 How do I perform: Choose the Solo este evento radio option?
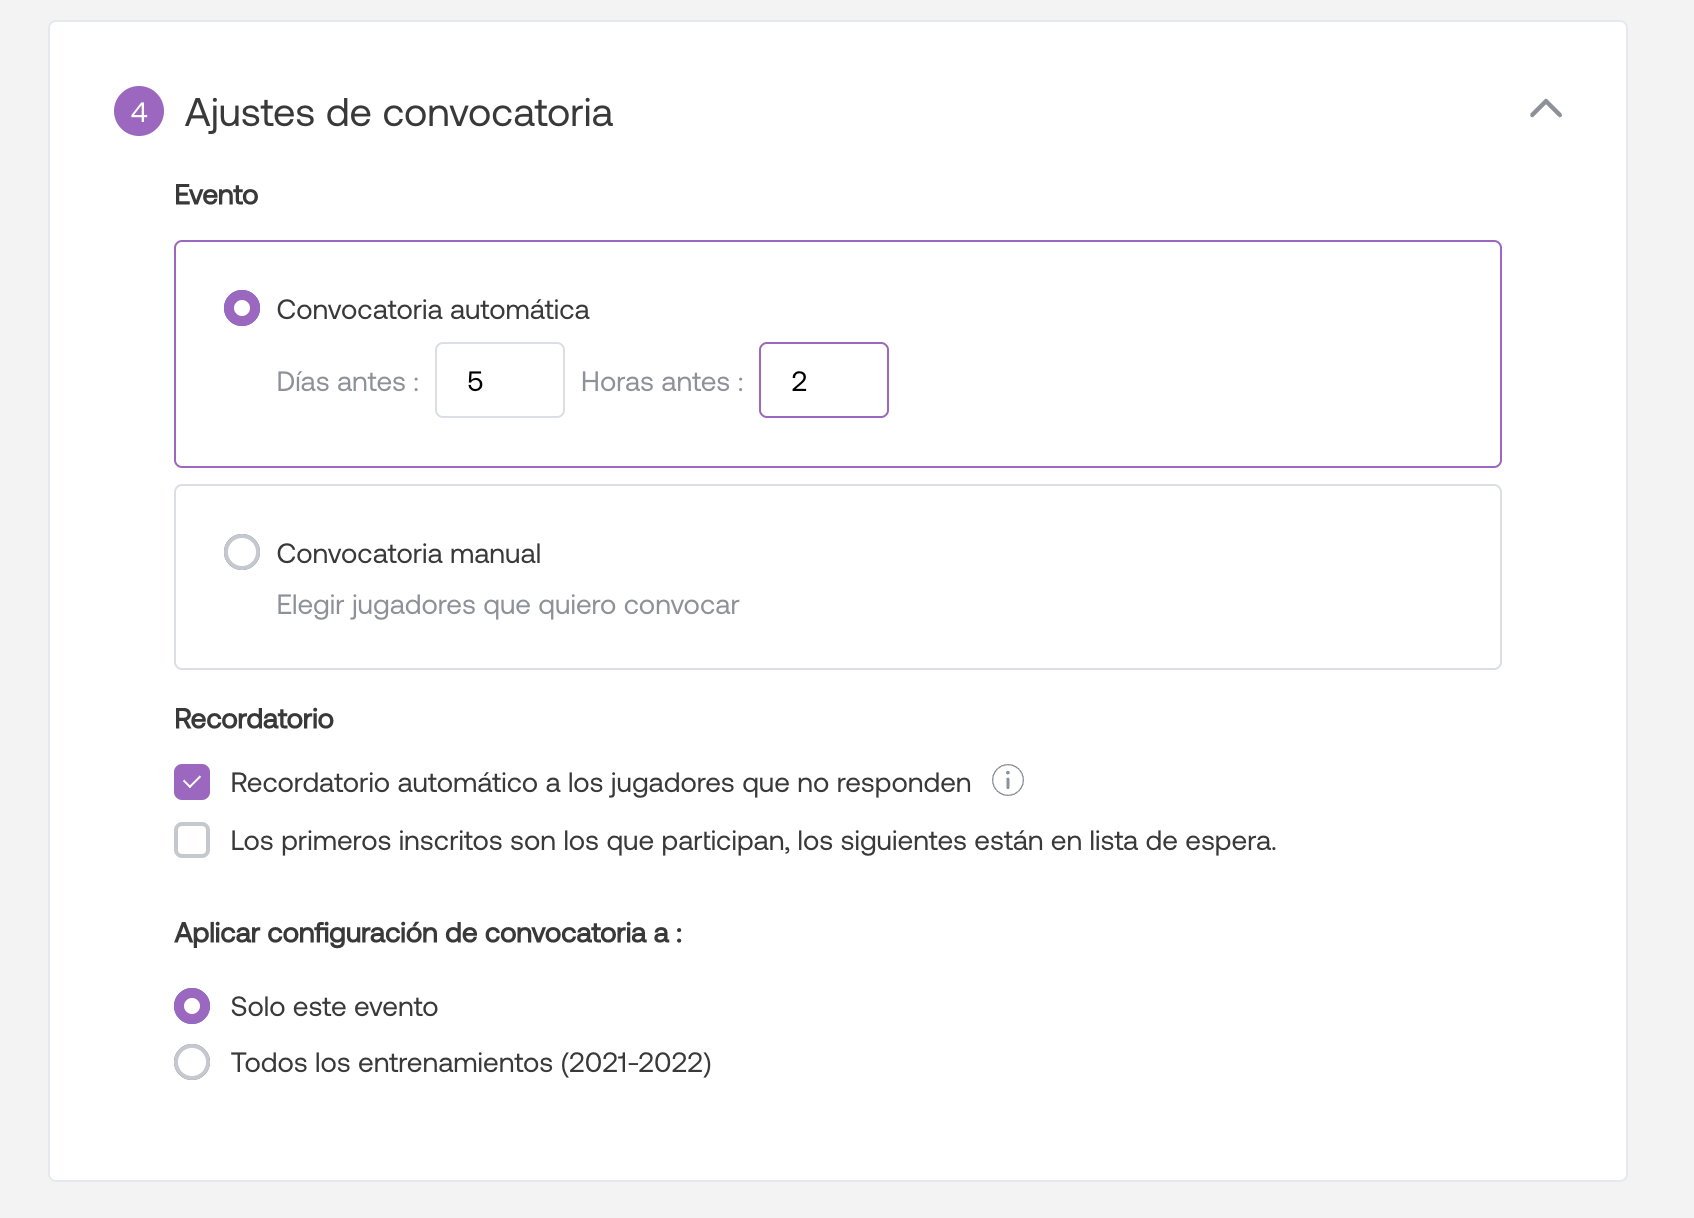click(192, 1006)
